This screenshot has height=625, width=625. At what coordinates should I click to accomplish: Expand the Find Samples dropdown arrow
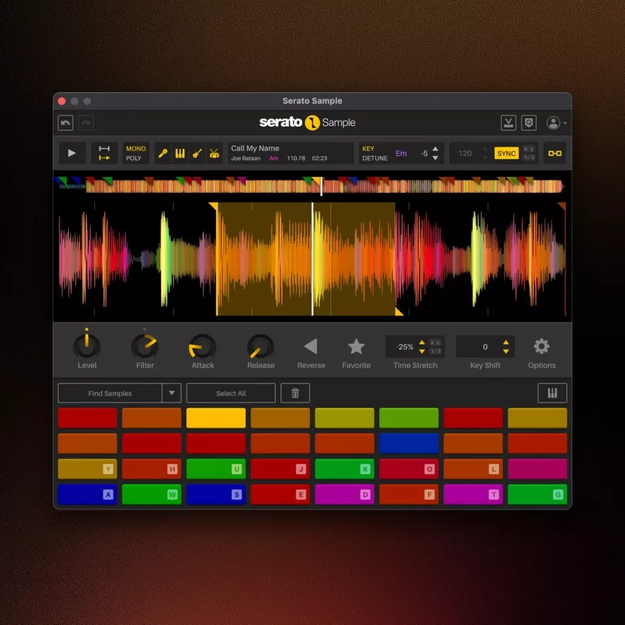pos(172,393)
